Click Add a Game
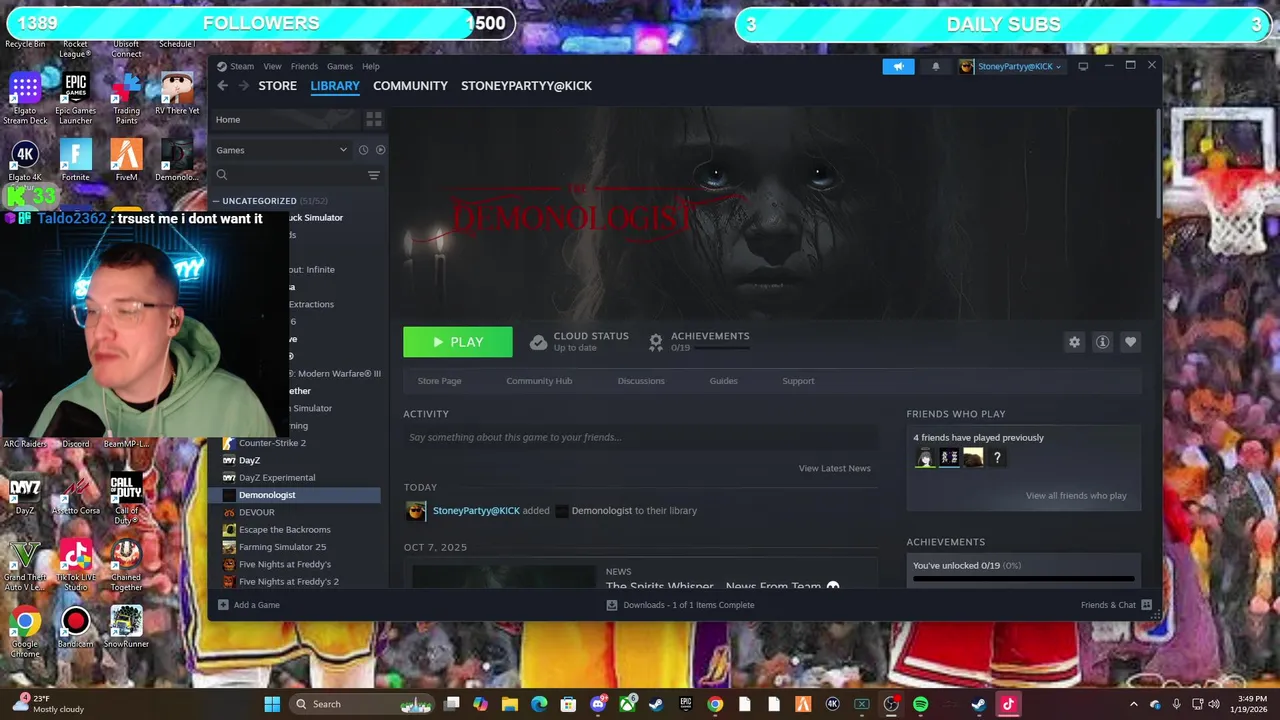Viewport: 1280px width, 720px height. tap(249, 605)
